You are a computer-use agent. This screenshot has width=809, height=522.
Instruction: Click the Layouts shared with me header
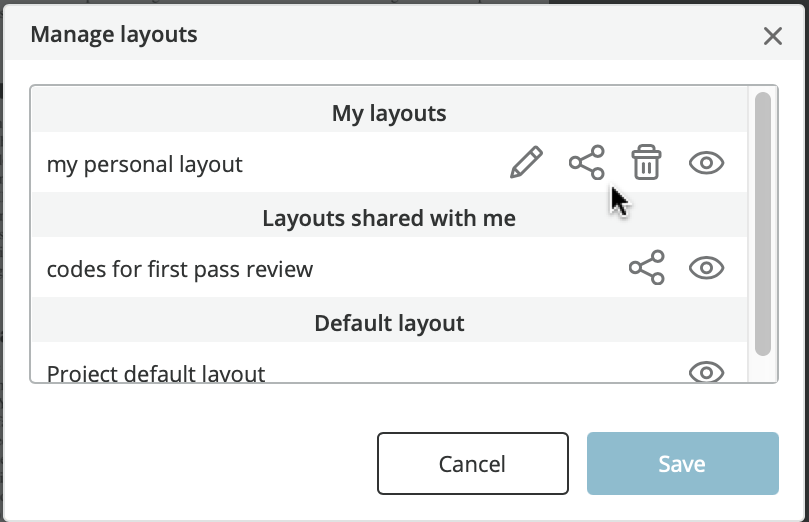[389, 218]
